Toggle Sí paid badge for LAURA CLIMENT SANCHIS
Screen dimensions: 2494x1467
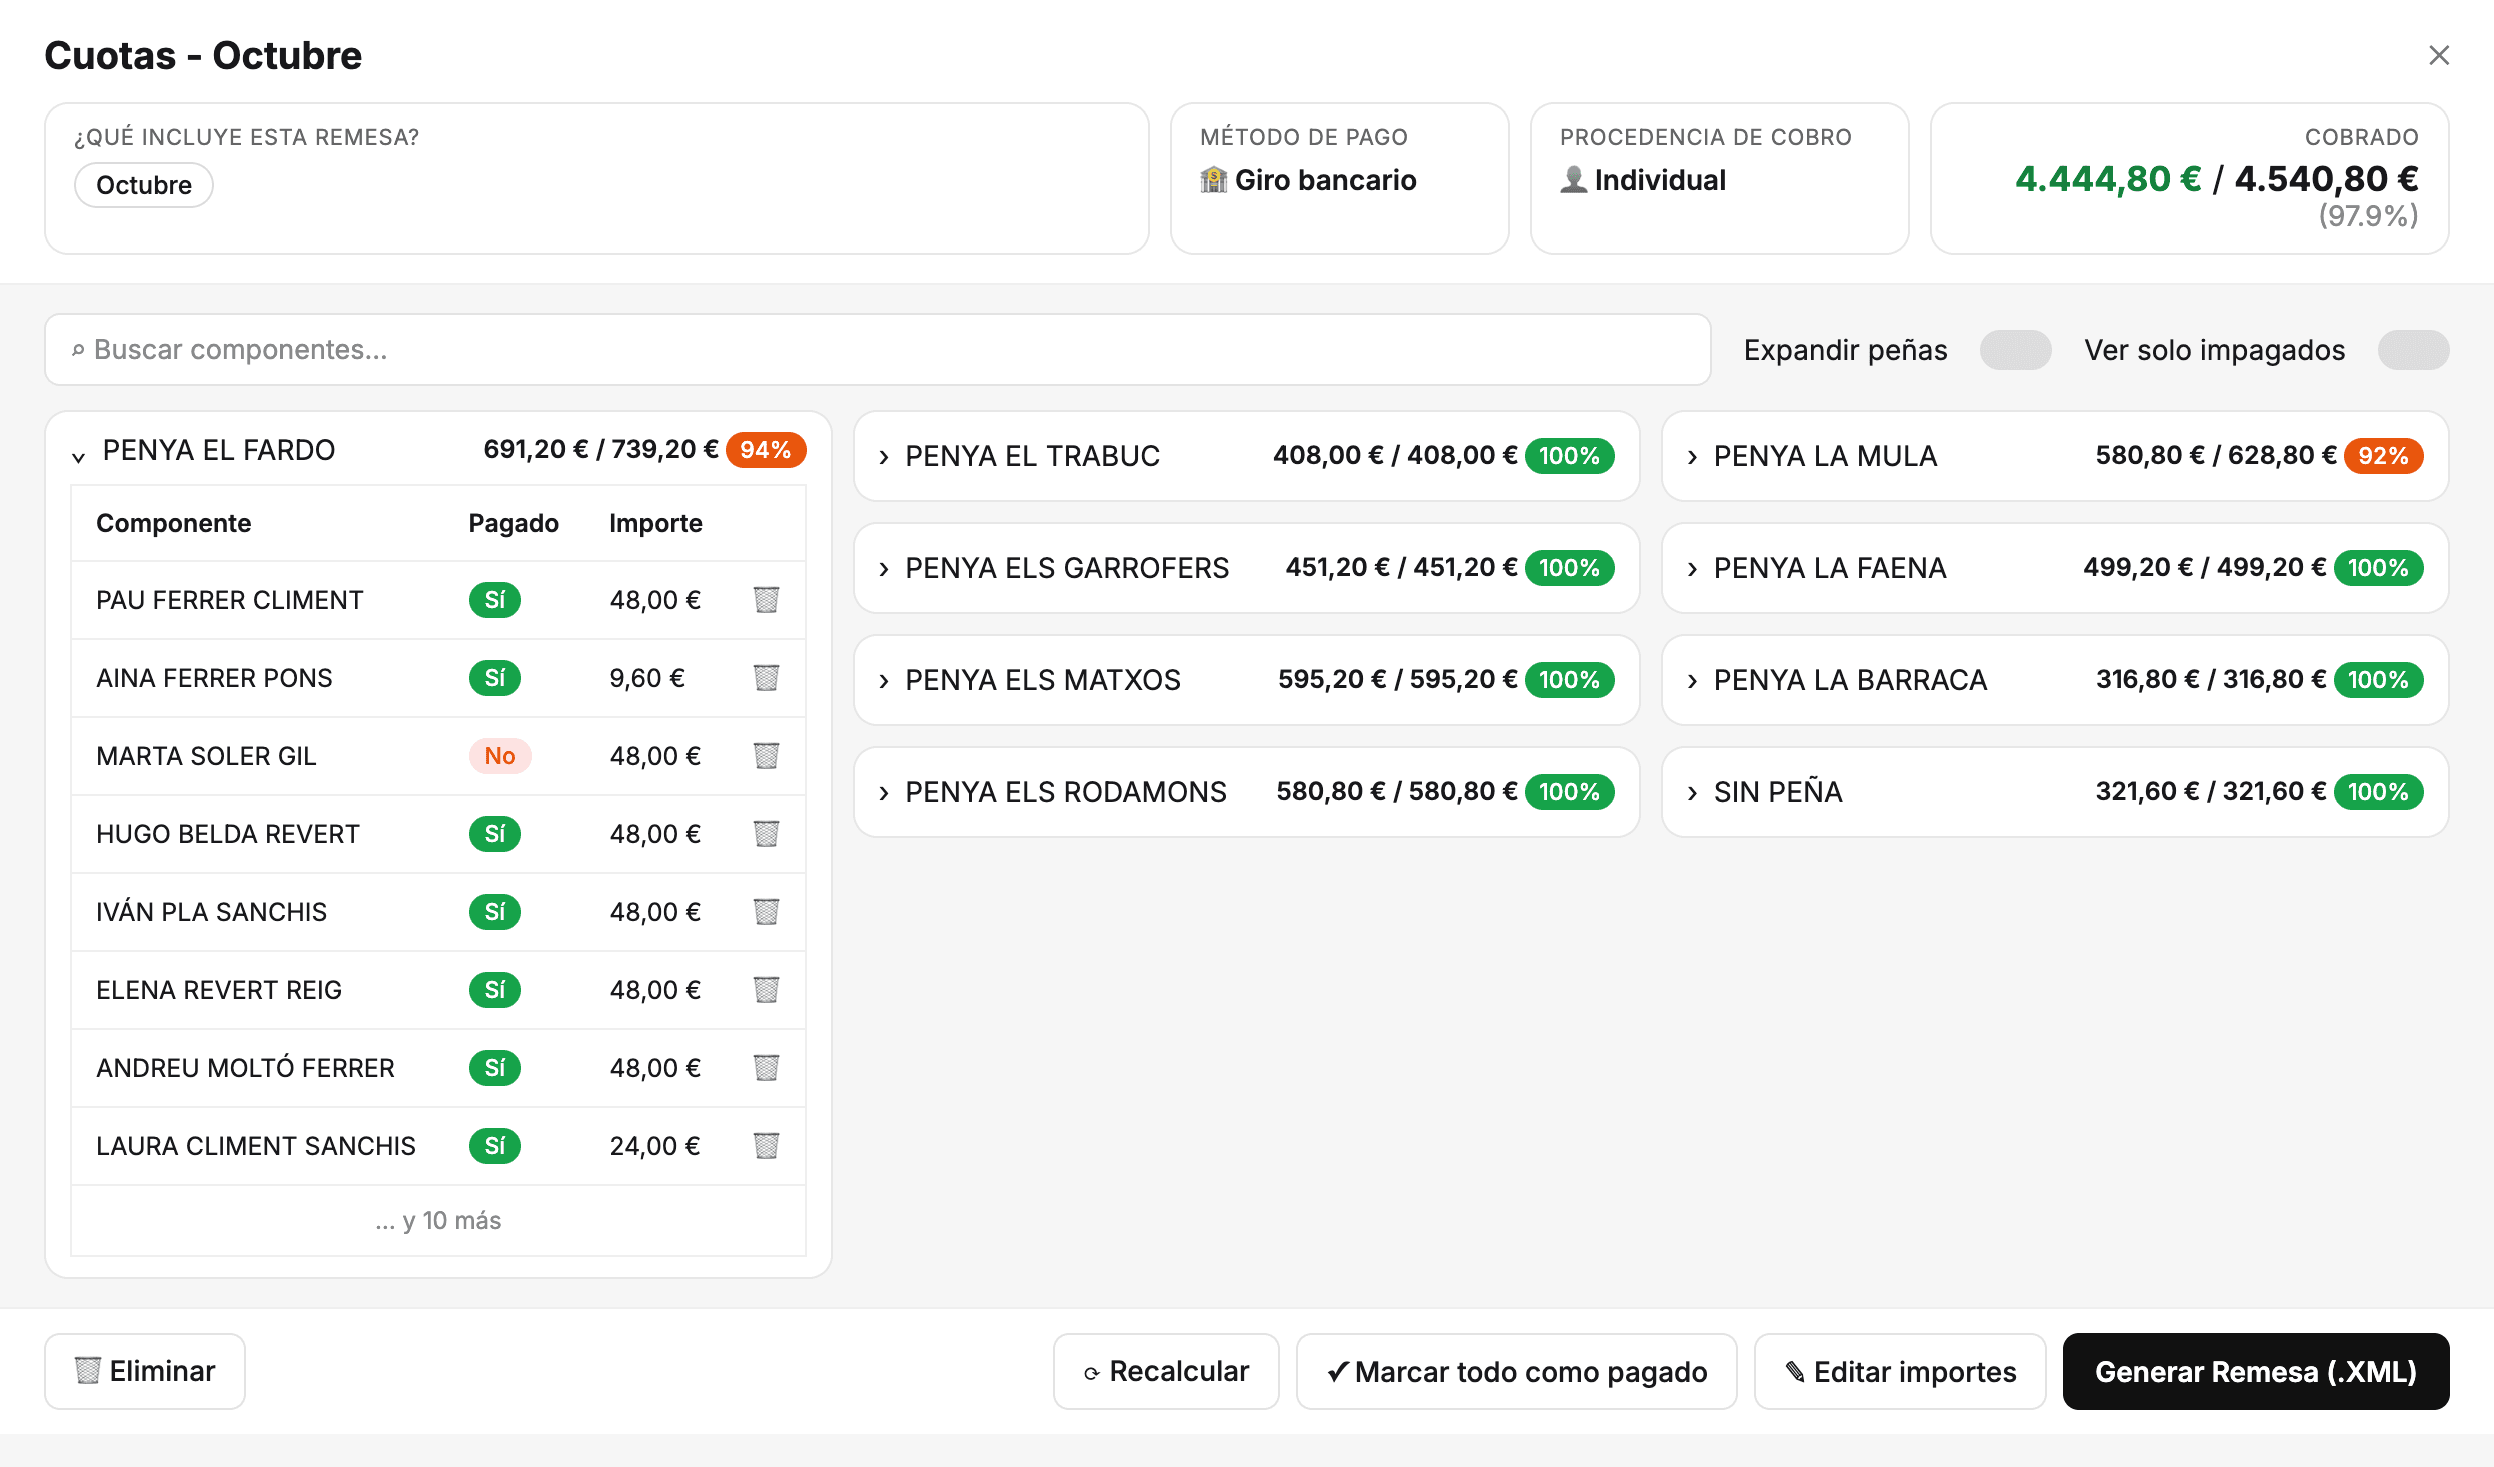click(x=495, y=1146)
